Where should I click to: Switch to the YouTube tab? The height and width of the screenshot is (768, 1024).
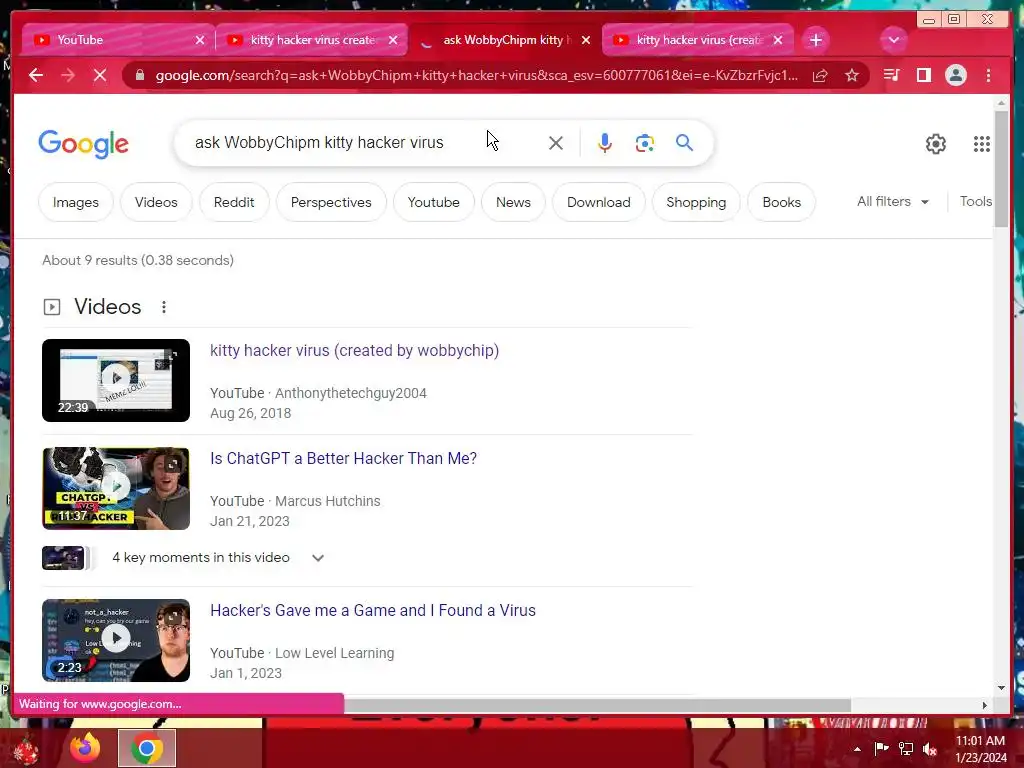(118, 40)
